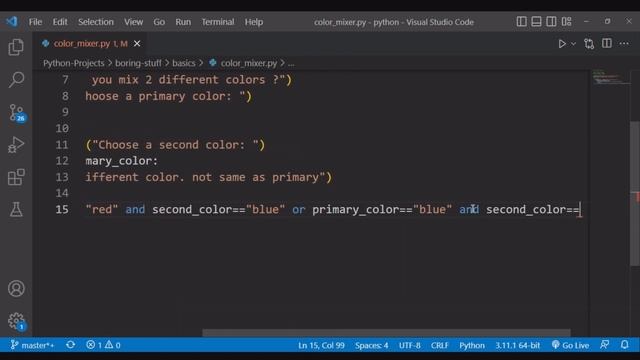Click line number 11 in the gutter
Image resolution: width=640 pixels, height=360 pixels.
[x=62, y=145]
